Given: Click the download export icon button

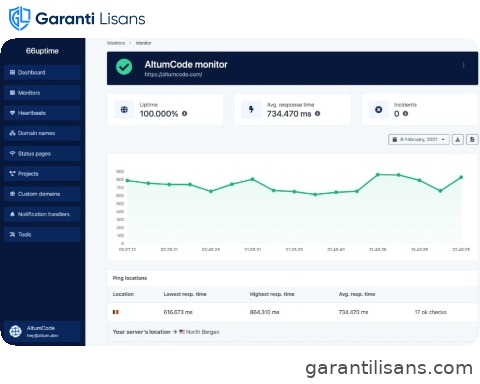Looking at the screenshot, I should [458, 139].
